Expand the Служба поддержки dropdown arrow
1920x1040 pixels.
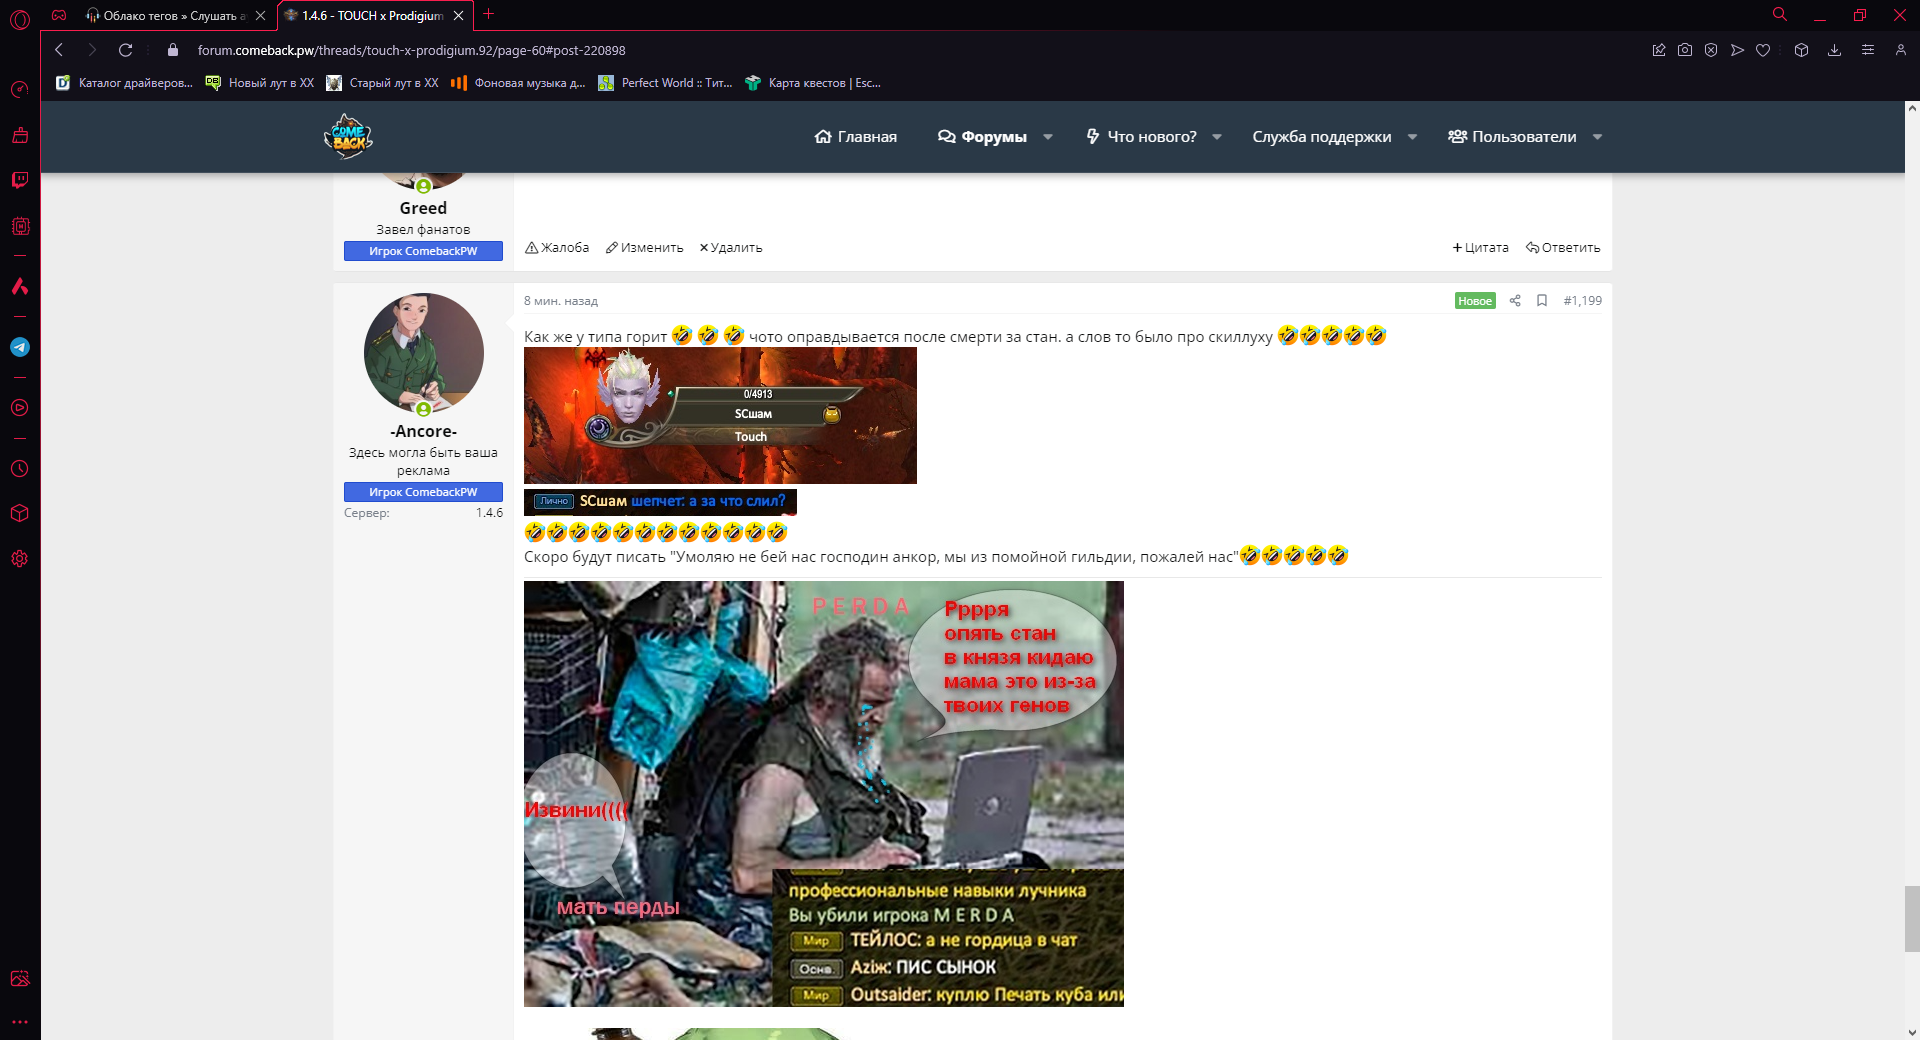coord(1412,137)
